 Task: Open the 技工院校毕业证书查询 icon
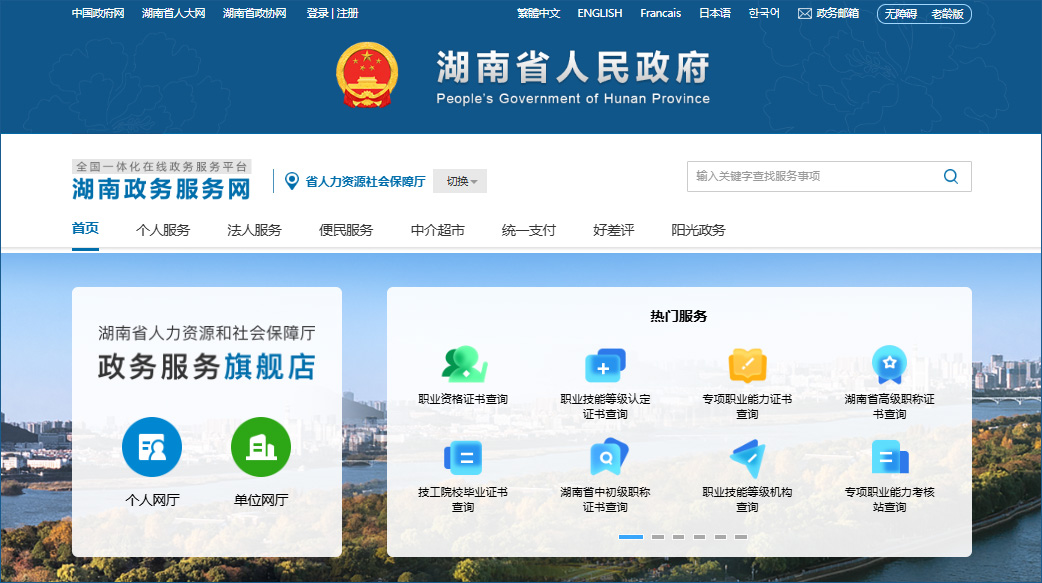(463, 457)
